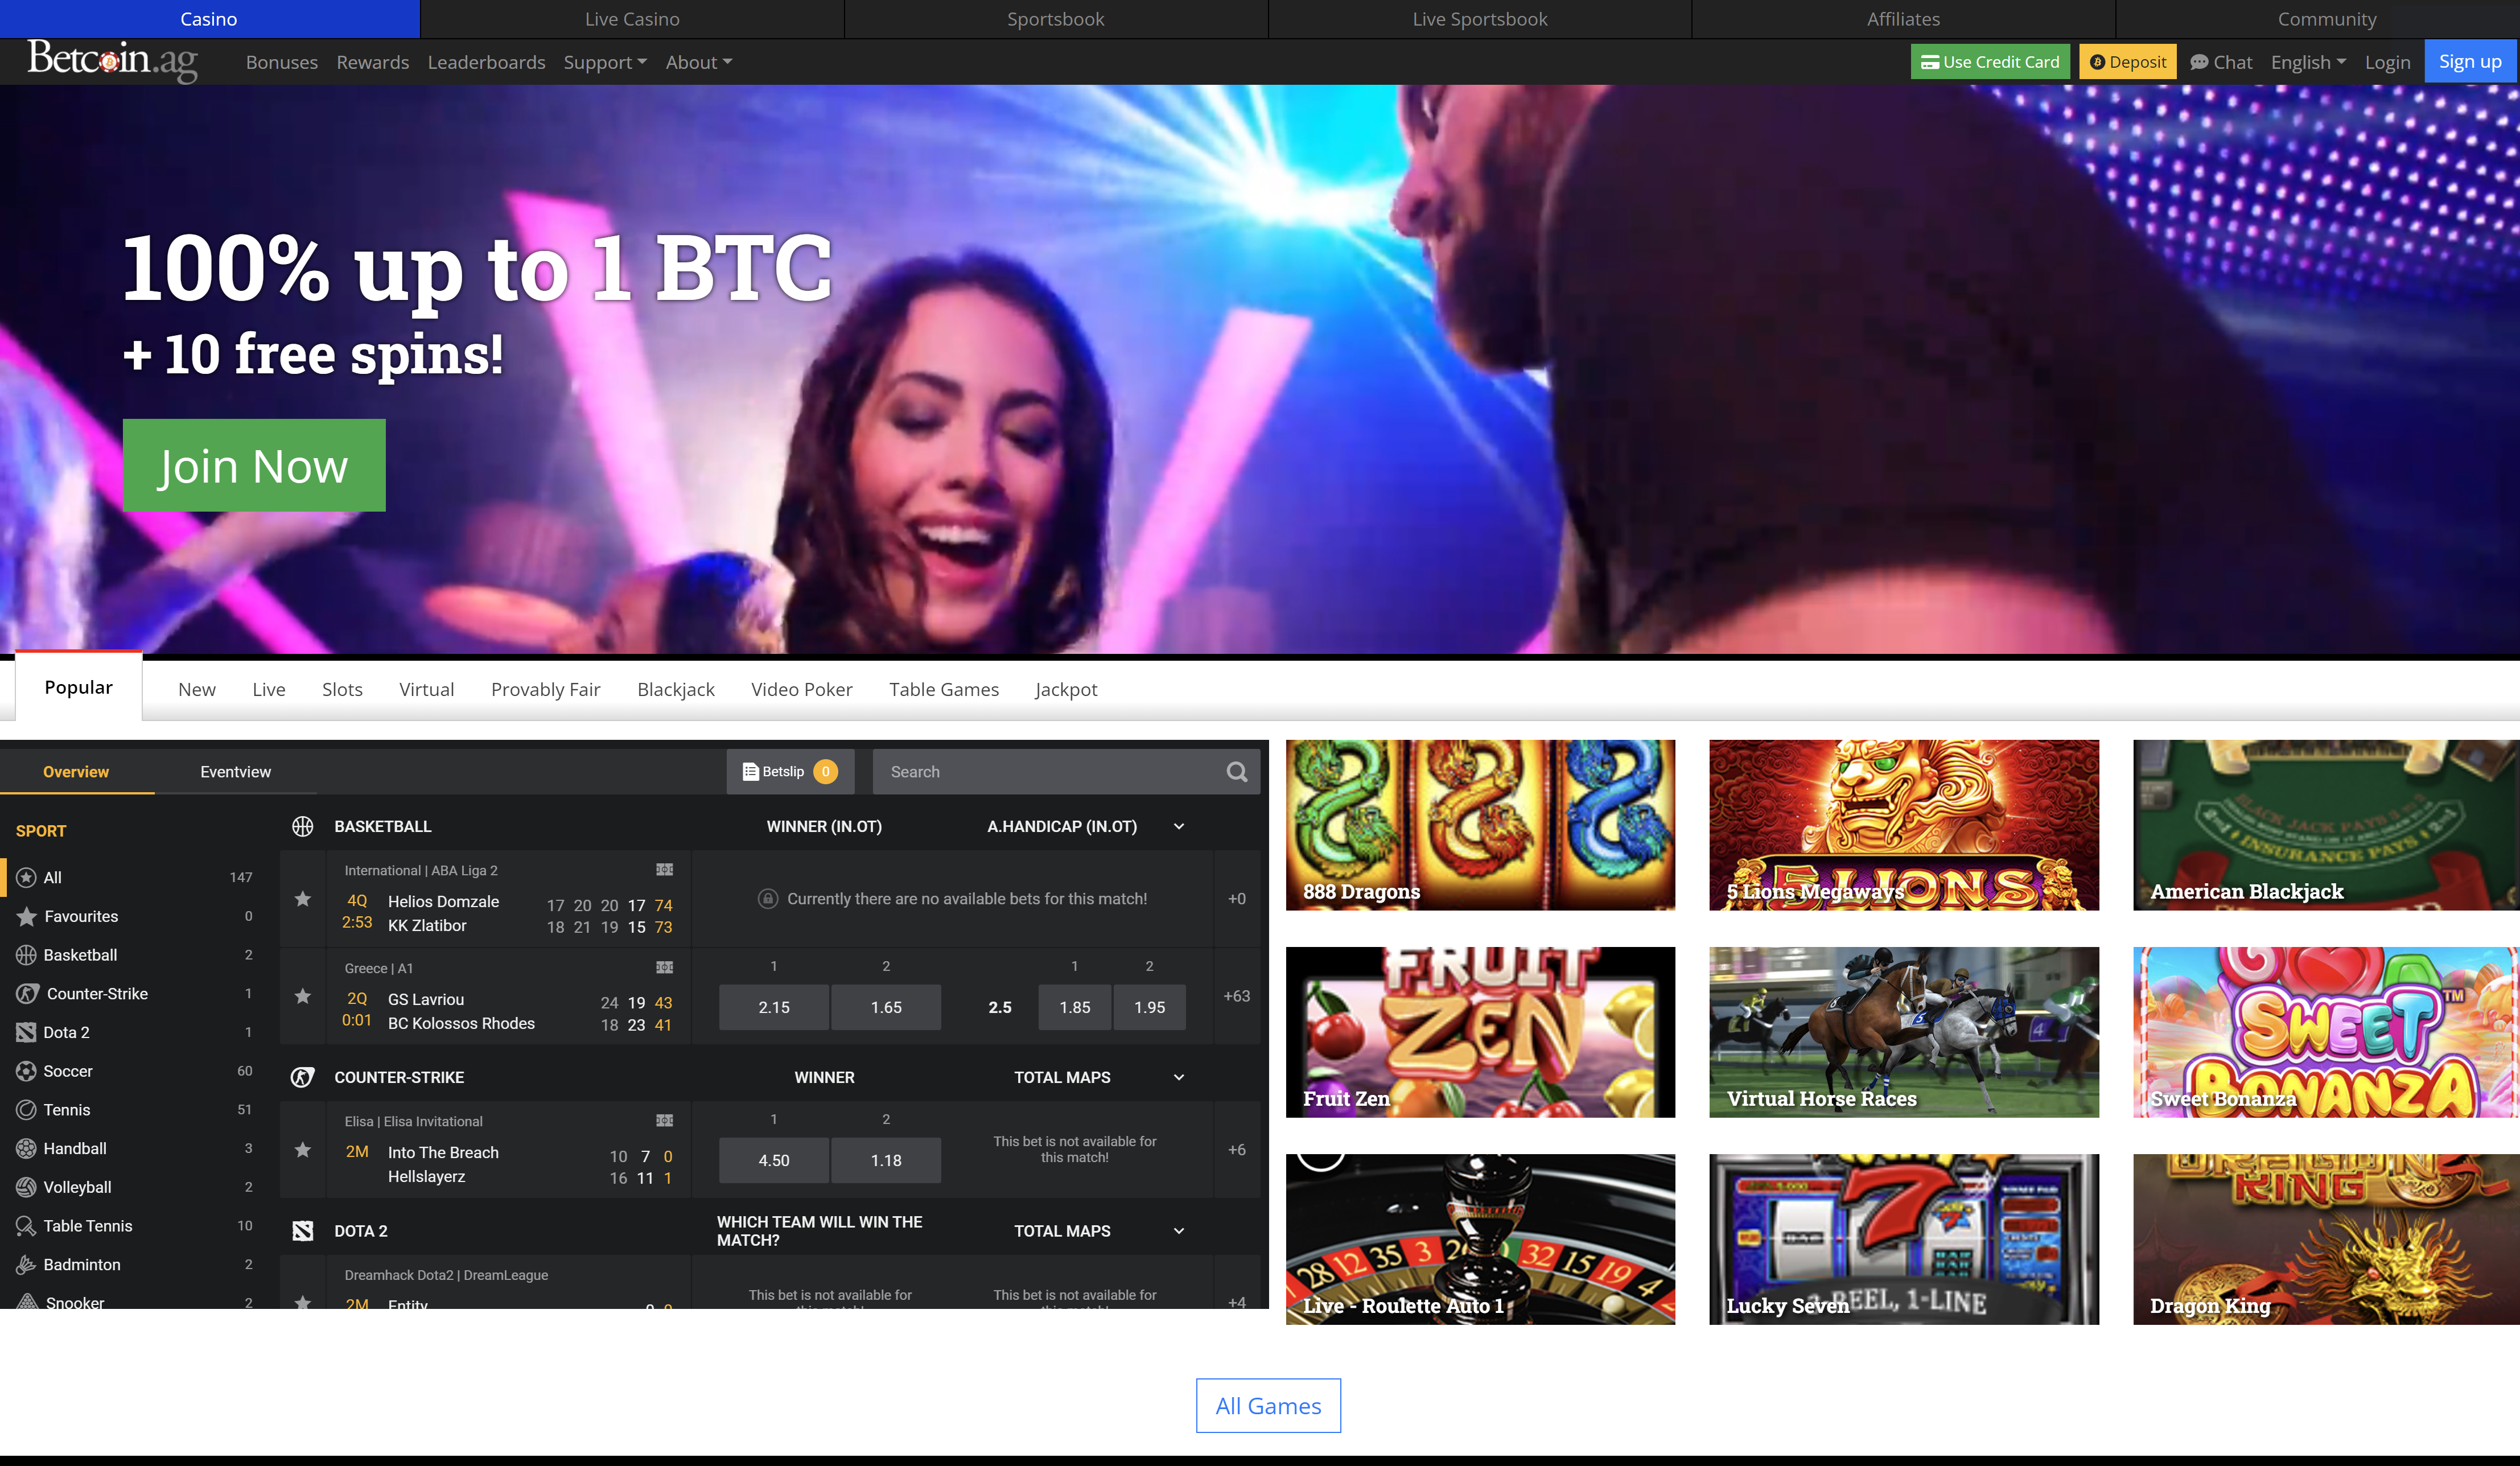The image size is (2520, 1466).
Task: Open the Affiliates tab
Action: pos(1904,19)
